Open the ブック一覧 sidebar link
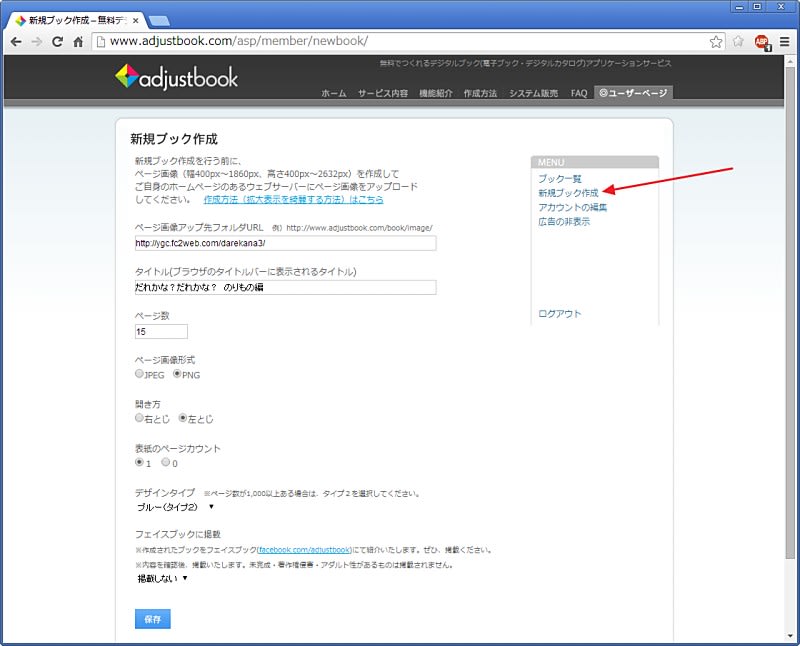This screenshot has width=800, height=646. [x=559, y=178]
